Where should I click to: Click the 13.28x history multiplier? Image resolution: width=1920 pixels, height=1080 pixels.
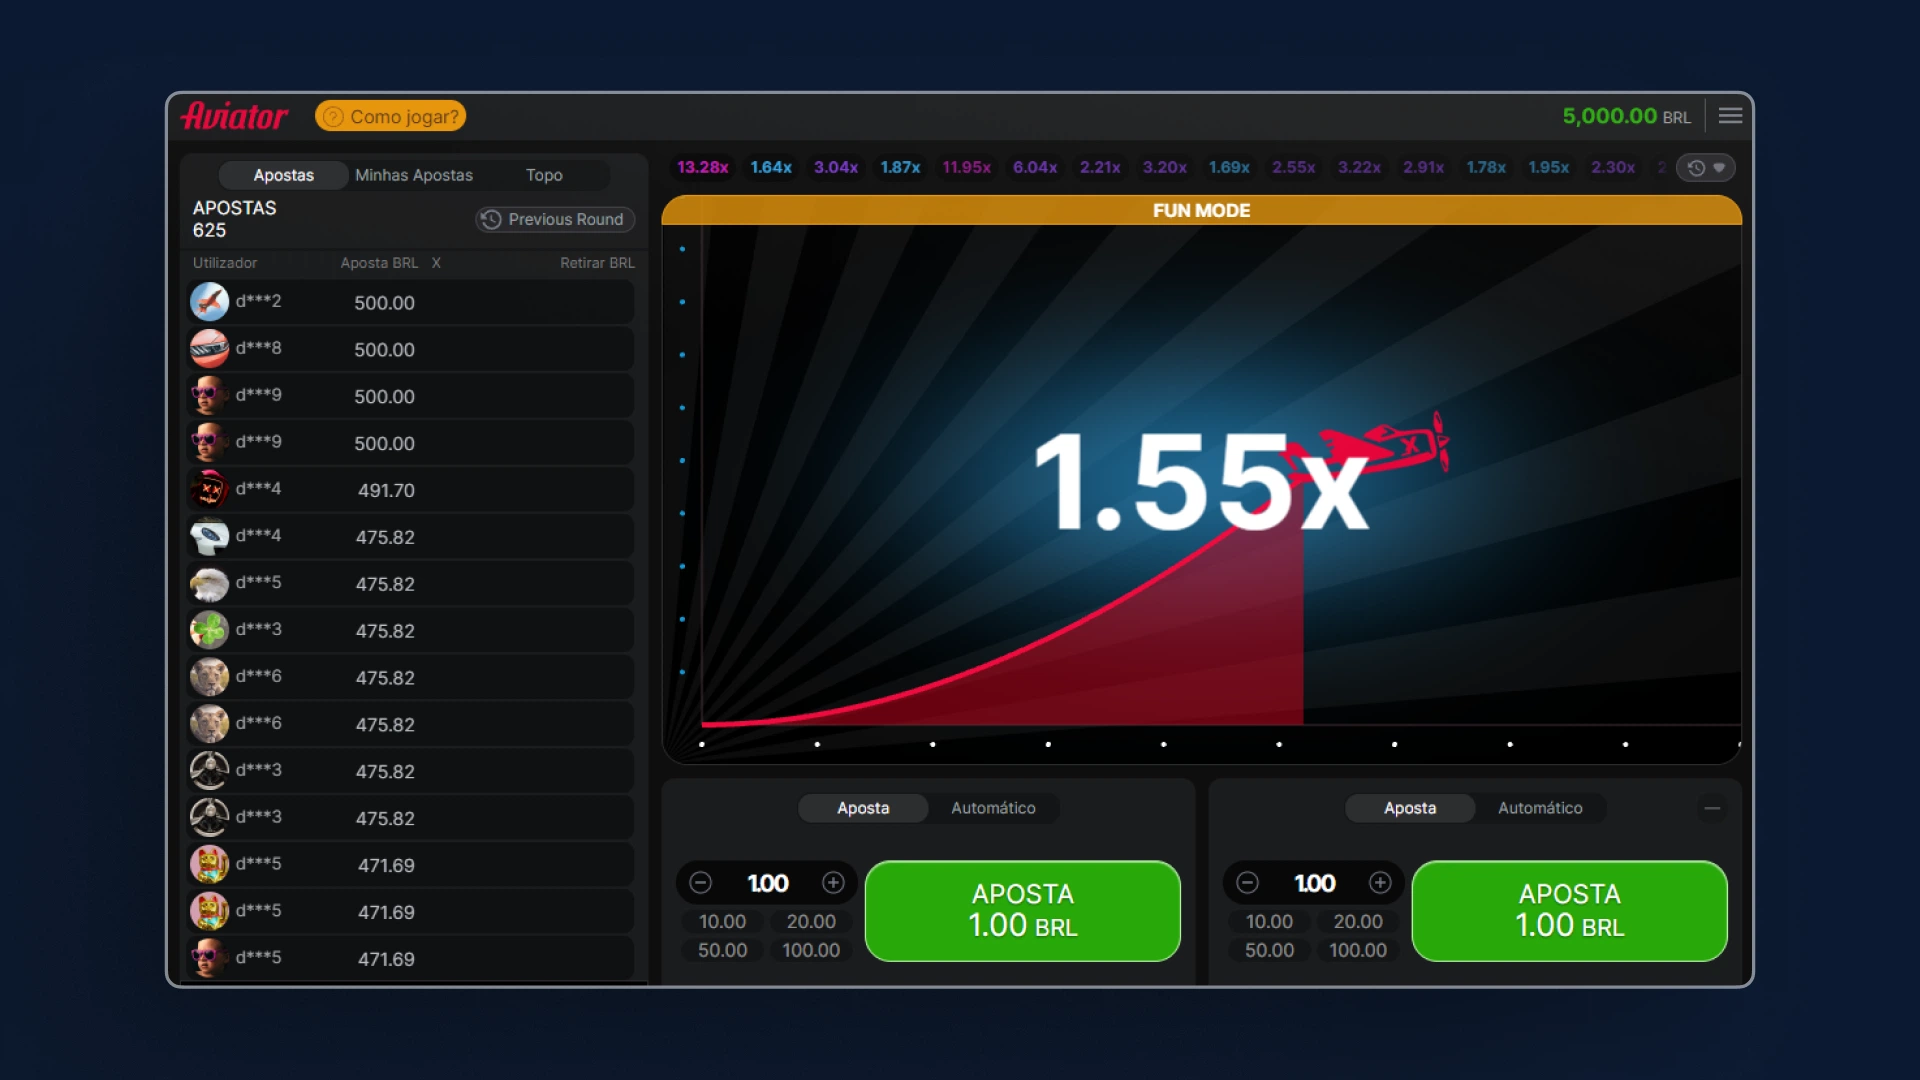(702, 168)
